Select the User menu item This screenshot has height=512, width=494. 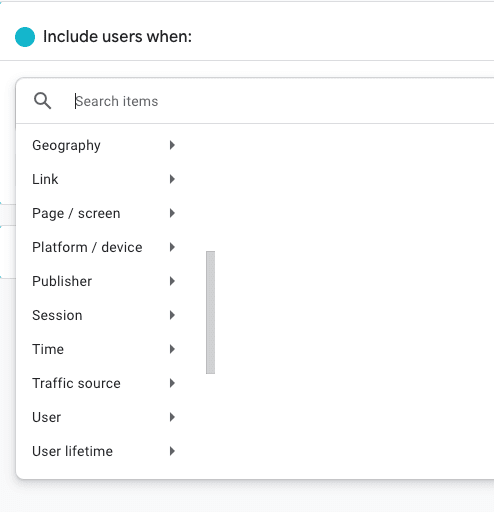click(x=104, y=417)
